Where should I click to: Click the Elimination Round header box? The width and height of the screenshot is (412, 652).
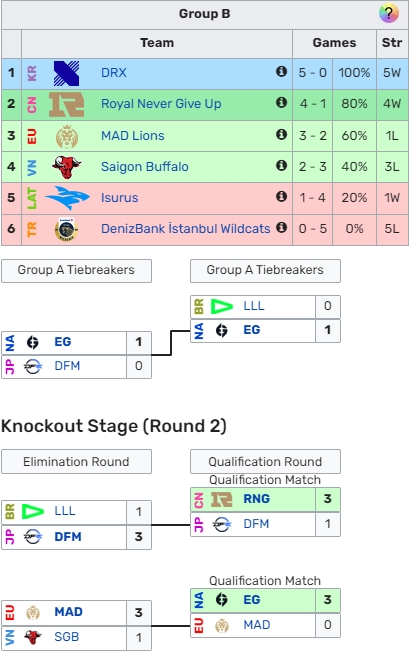[76, 462]
